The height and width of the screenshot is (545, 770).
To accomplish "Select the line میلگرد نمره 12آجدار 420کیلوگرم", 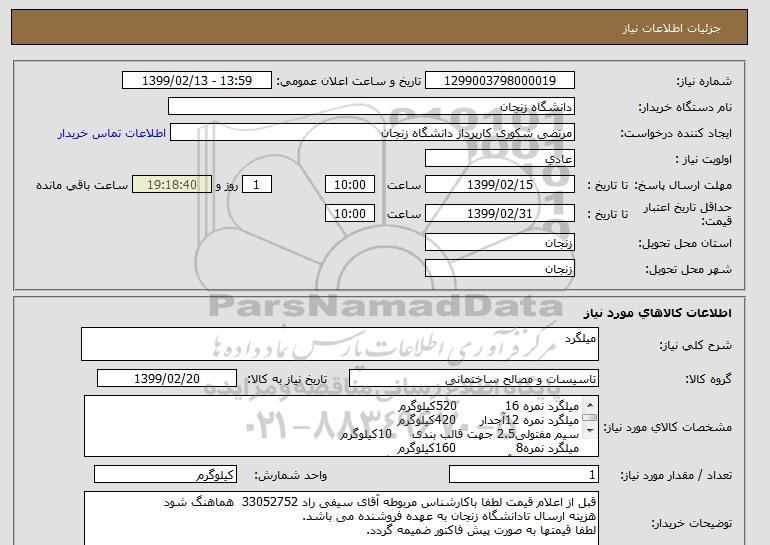I will tap(489, 420).
